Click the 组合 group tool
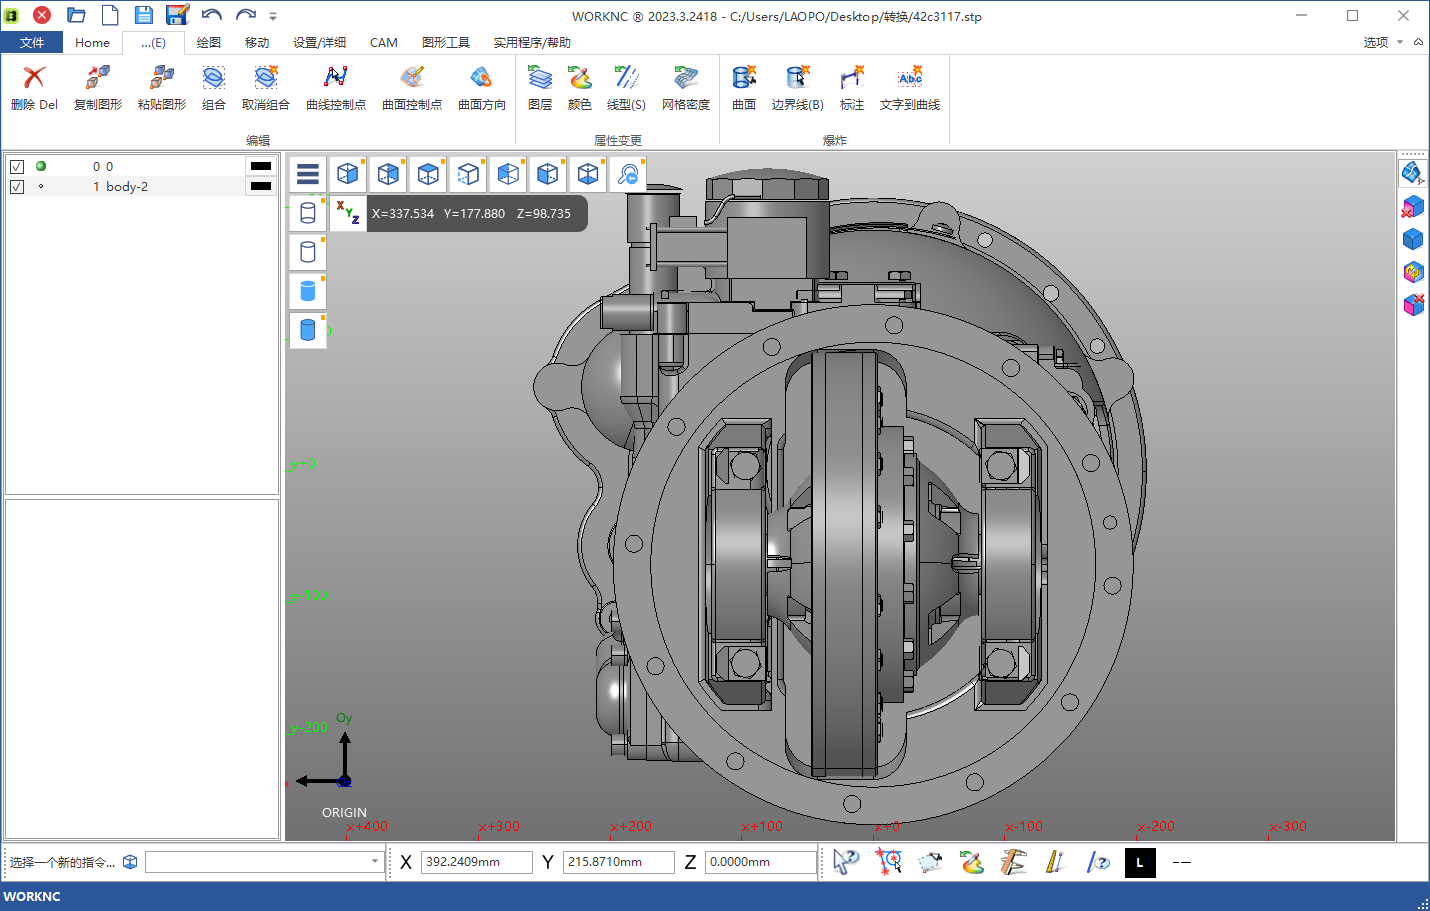The image size is (1430, 911). coord(214,87)
